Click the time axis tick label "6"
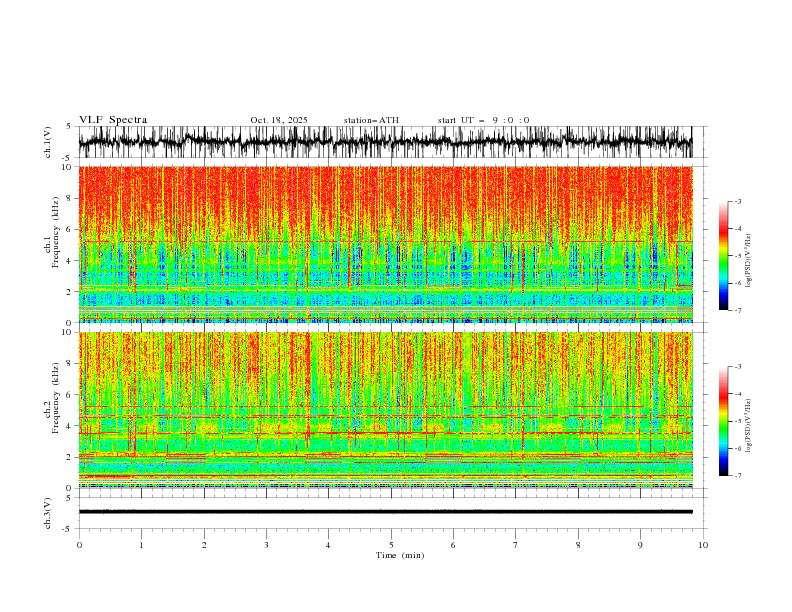 click(453, 545)
